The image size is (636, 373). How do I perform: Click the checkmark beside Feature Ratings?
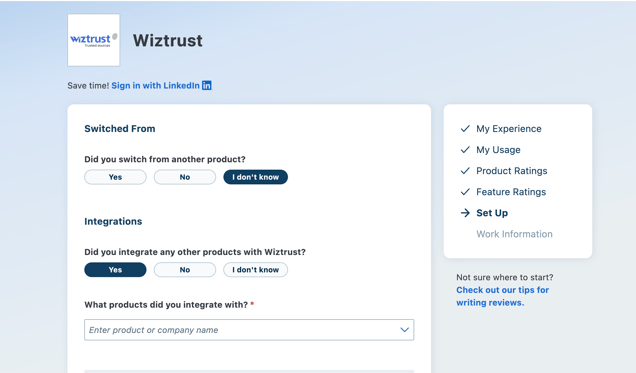tap(465, 192)
